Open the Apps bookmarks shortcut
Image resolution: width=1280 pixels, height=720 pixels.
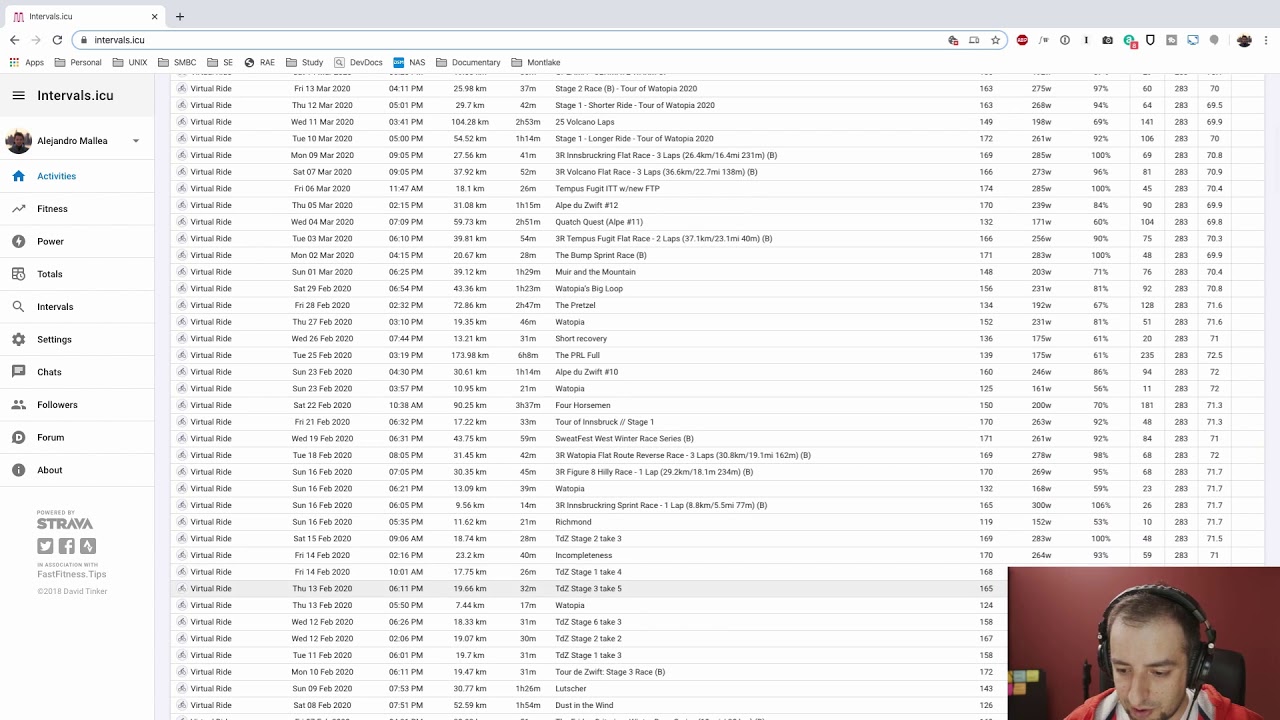pyautogui.click(x=27, y=62)
